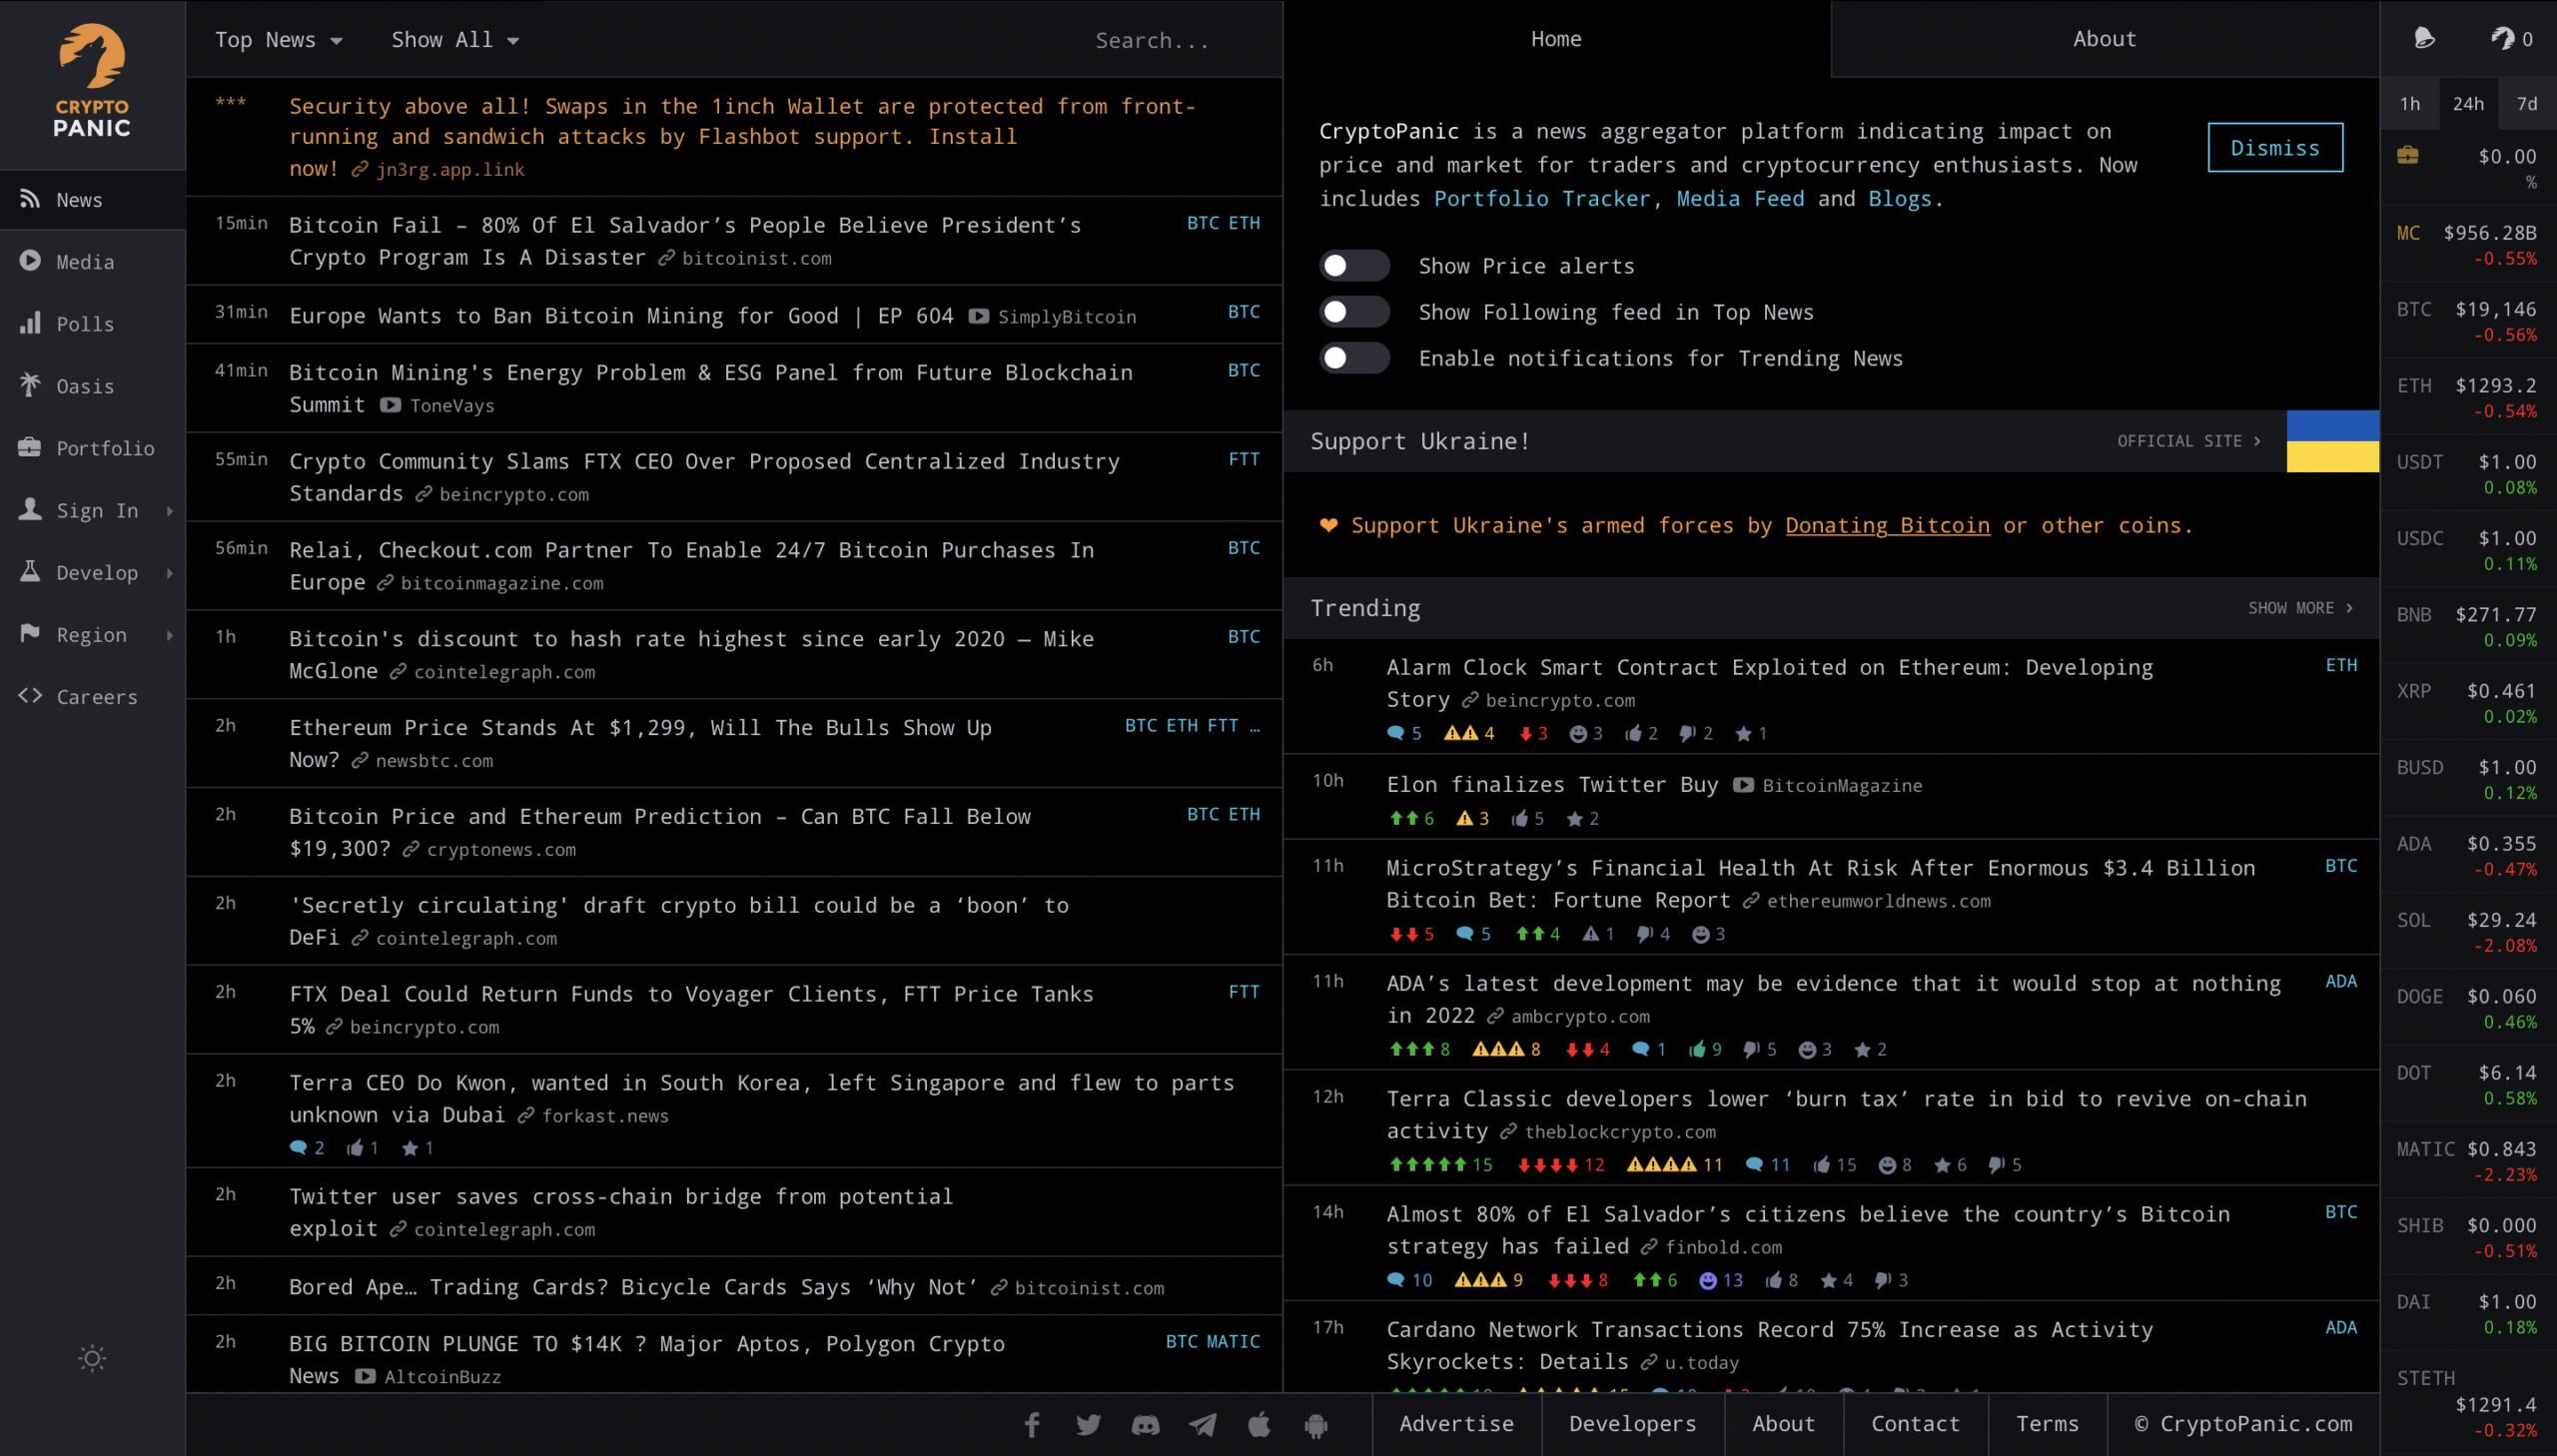Open the Terms footer link
This screenshot has height=1456, width=2557.
pyautogui.click(x=2047, y=1424)
